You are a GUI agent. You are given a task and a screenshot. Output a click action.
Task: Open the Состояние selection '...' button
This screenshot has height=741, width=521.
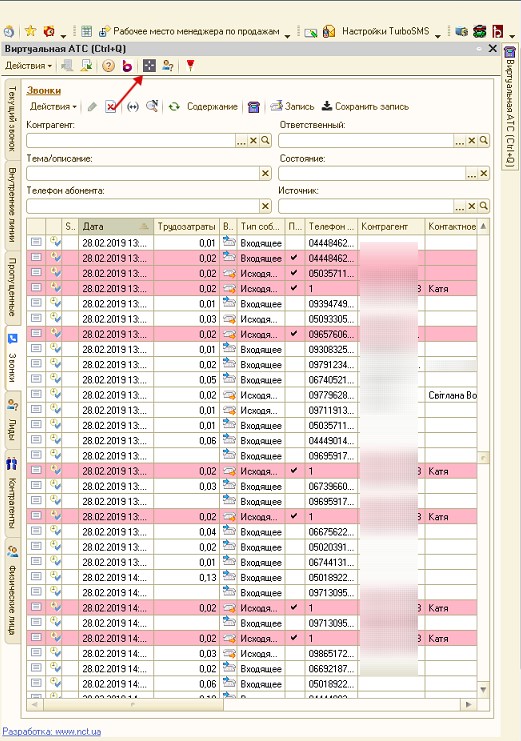pyautogui.click(x=471, y=173)
